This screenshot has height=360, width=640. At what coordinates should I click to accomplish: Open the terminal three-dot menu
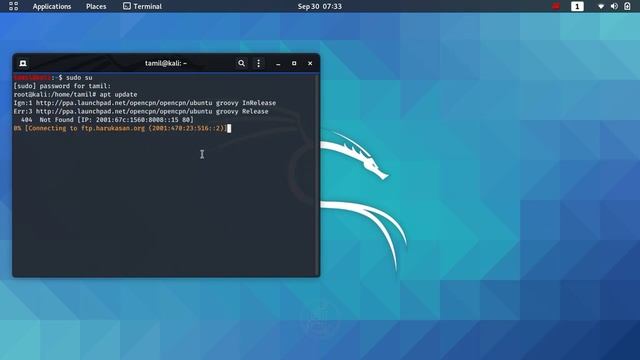(x=258, y=63)
